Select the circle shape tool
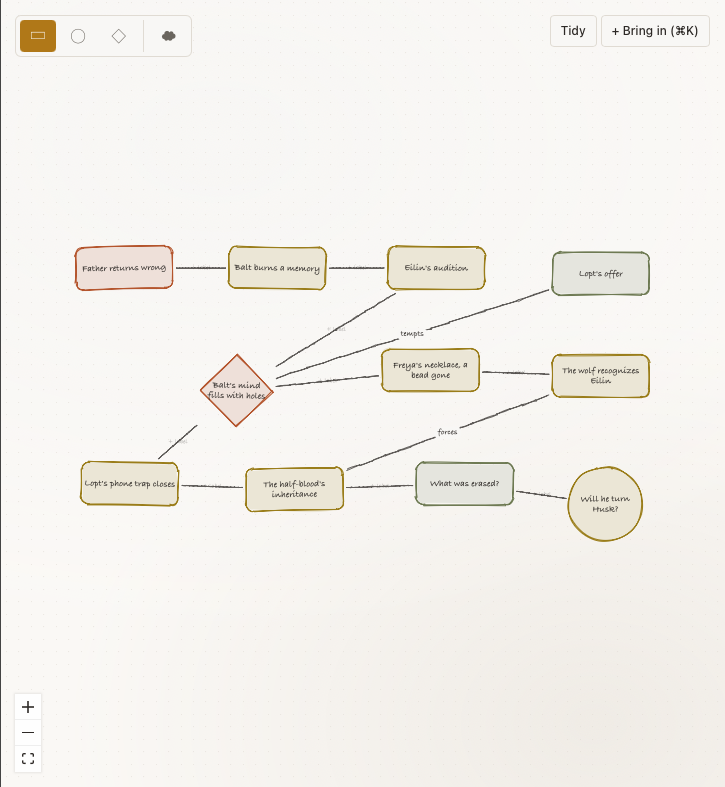 [78, 36]
